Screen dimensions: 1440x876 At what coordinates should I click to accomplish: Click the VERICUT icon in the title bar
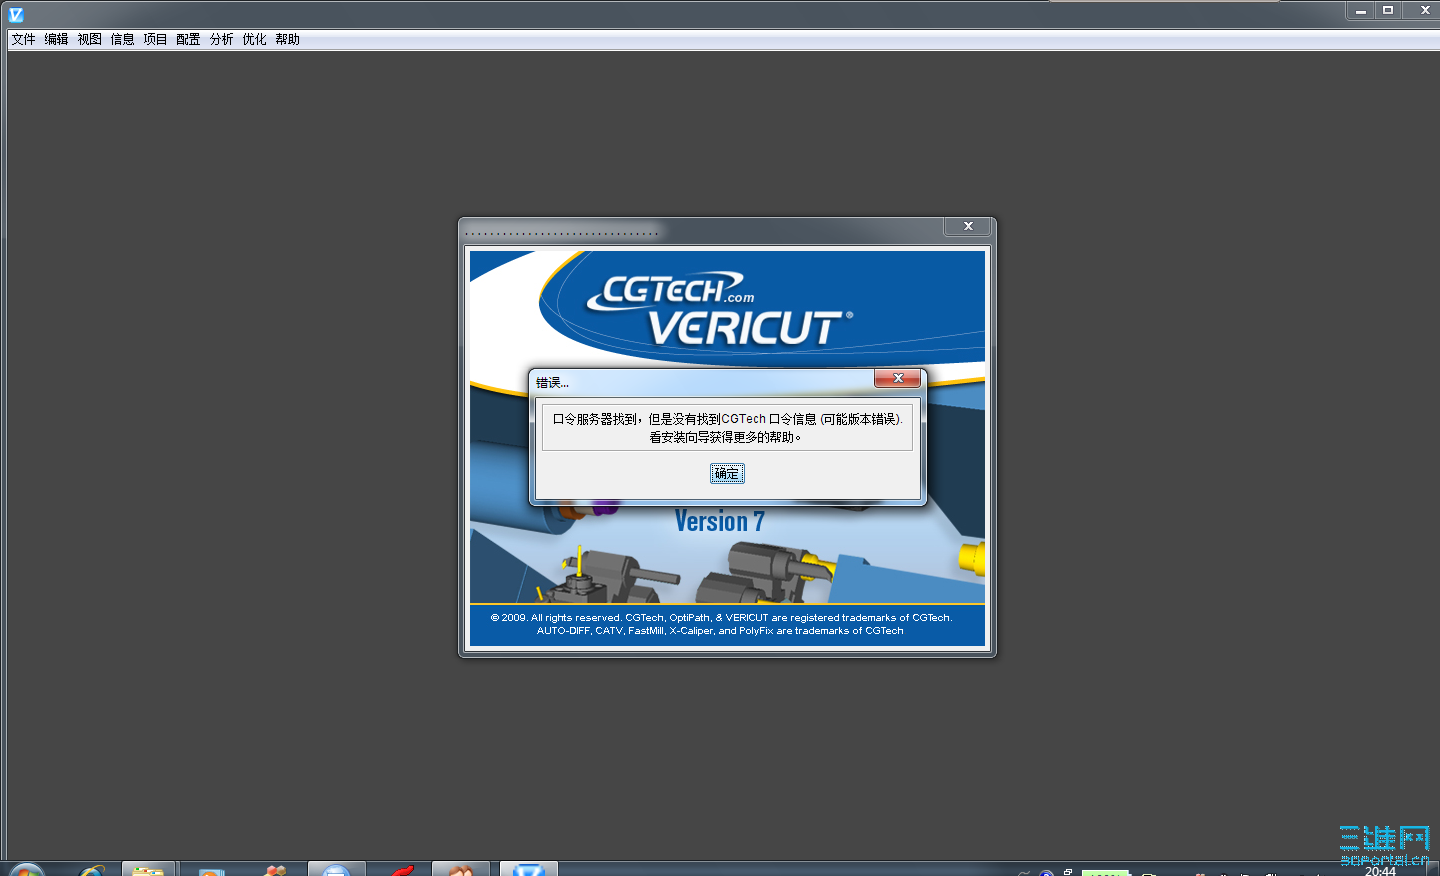(x=16, y=14)
